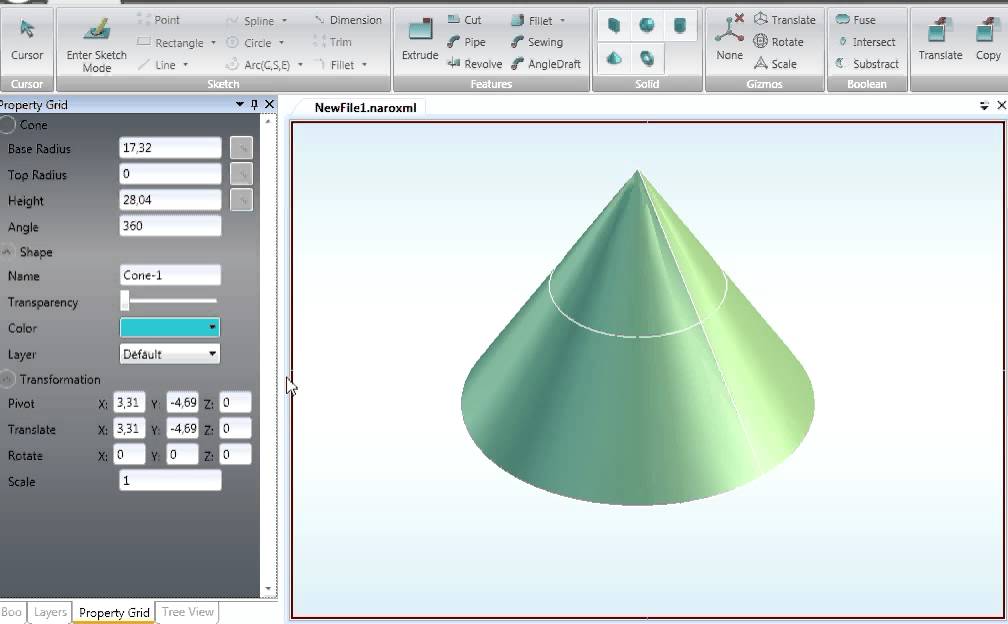1008x624 pixels.
Task: Enable the Translate gizmo
Action: pyautogui.click(x=784, y=19)
